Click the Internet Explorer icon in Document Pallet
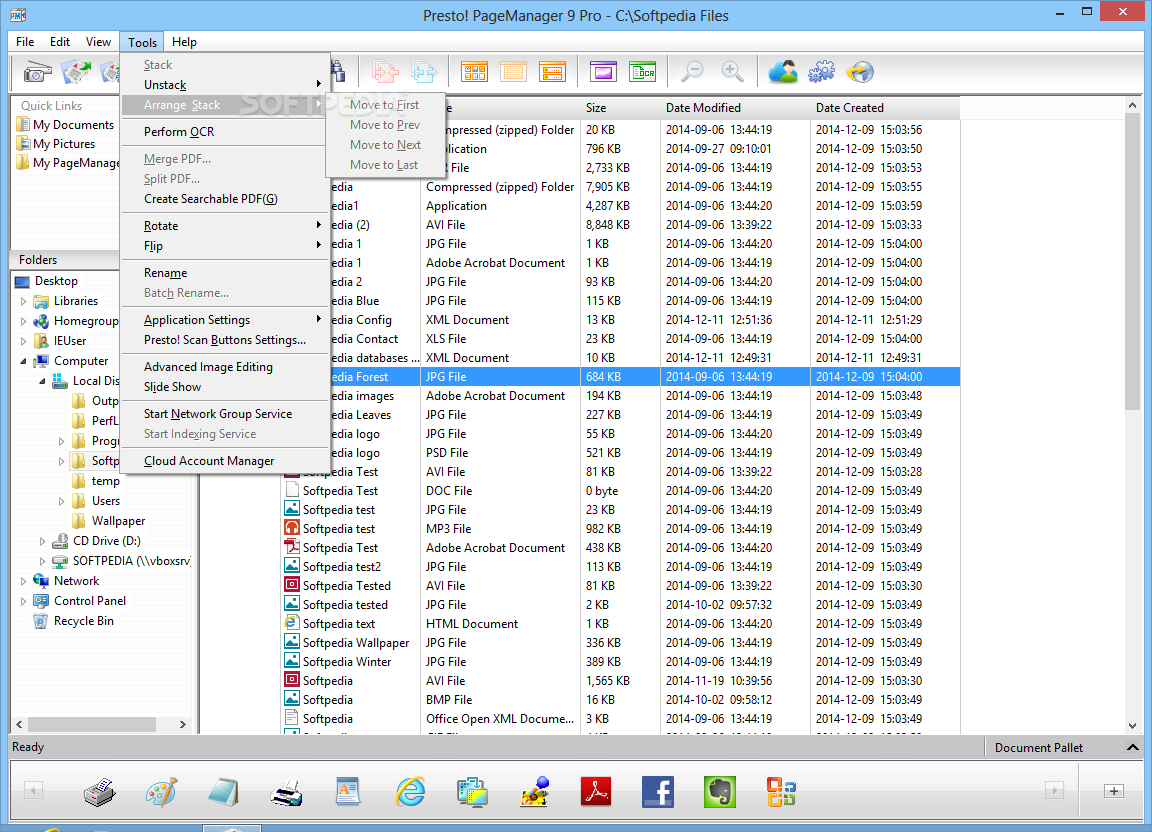The height and width of the screenshot is (832, 1152). tap(410, 792)
